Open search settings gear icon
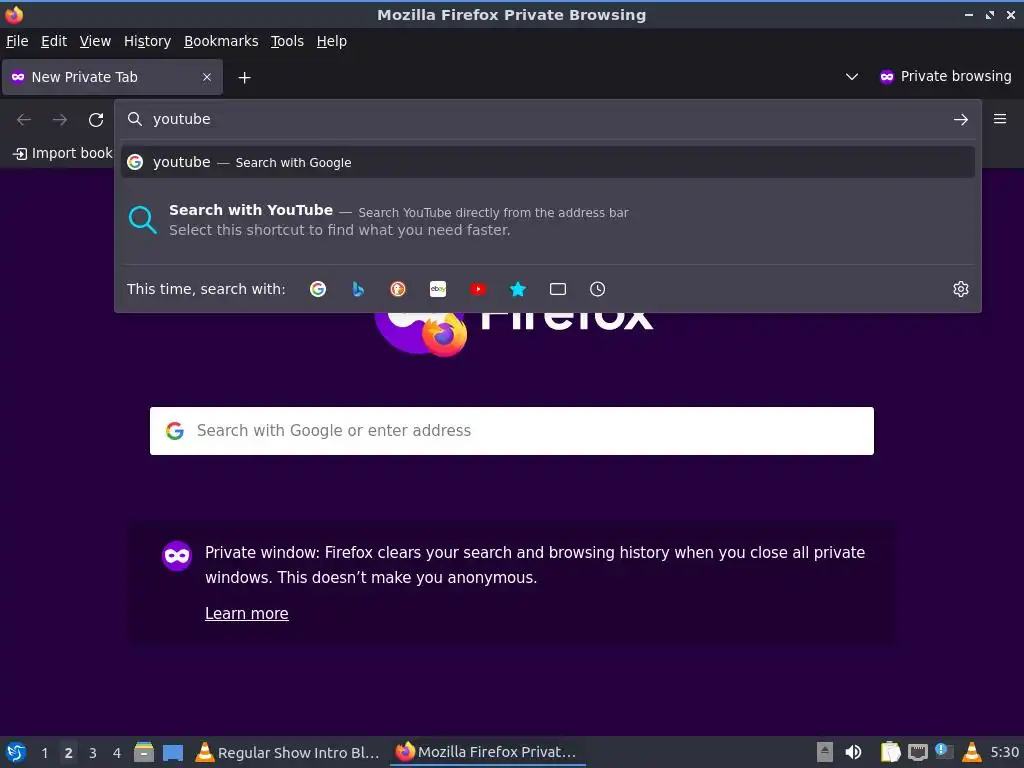The height and width of the screenshot is (768, 1024). [961, 289]
